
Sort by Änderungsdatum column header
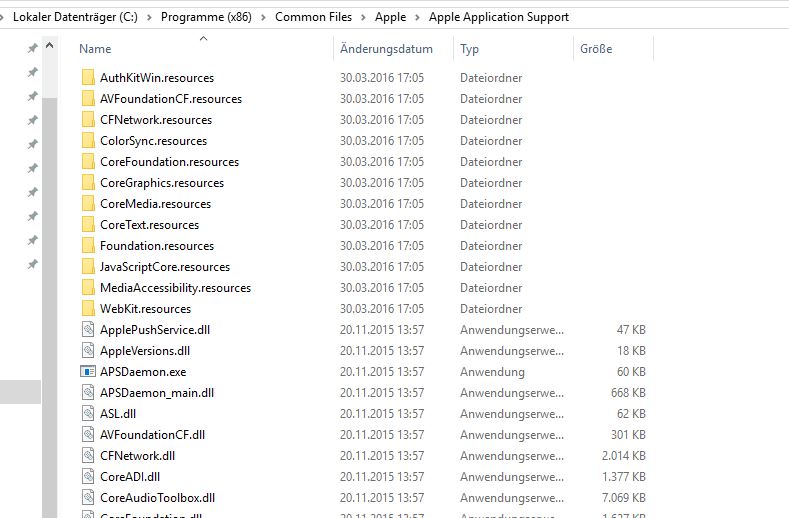click(386, 49)
